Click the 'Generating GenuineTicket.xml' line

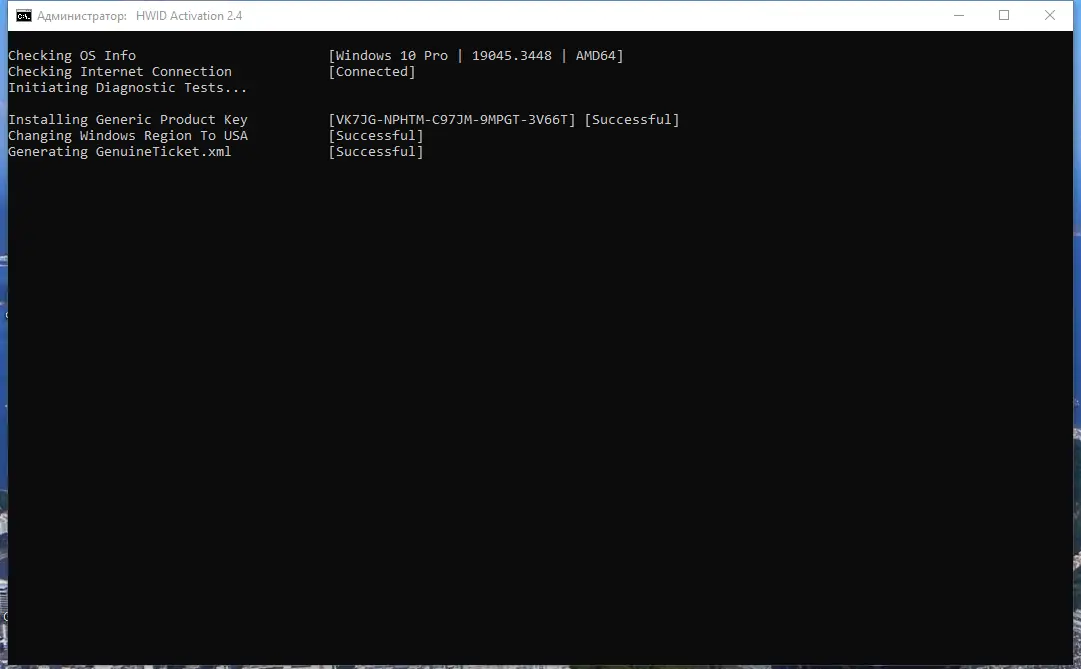pyautogui.click(x=119, y=152)
